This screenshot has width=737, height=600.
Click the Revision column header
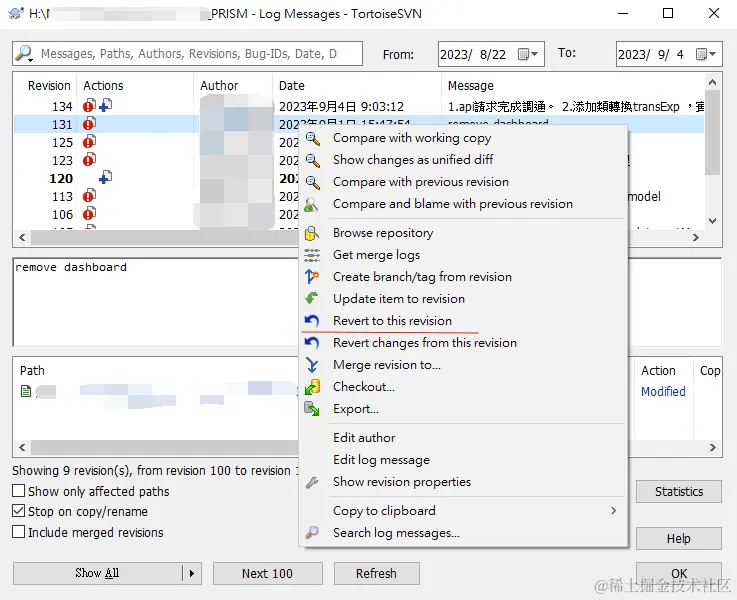pos(49,86)
